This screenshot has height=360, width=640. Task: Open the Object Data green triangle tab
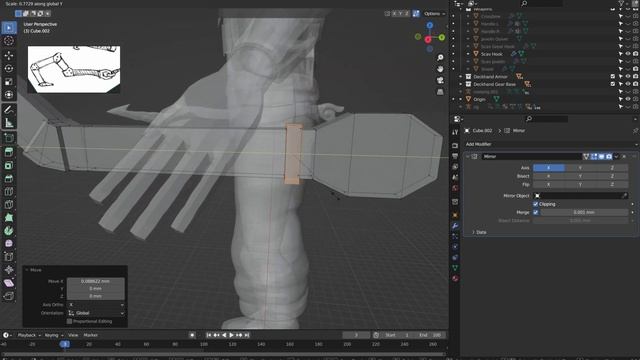coord(456,268)
